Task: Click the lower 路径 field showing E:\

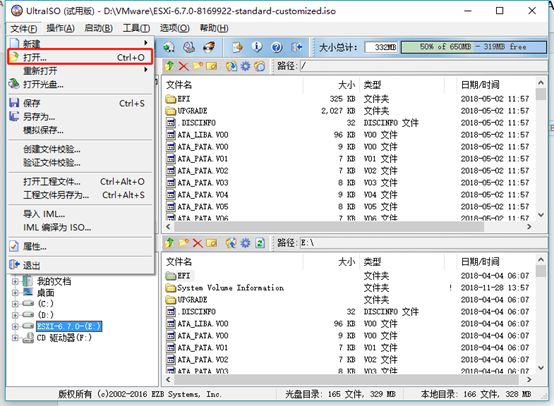Action: click(x=424, y=243)
